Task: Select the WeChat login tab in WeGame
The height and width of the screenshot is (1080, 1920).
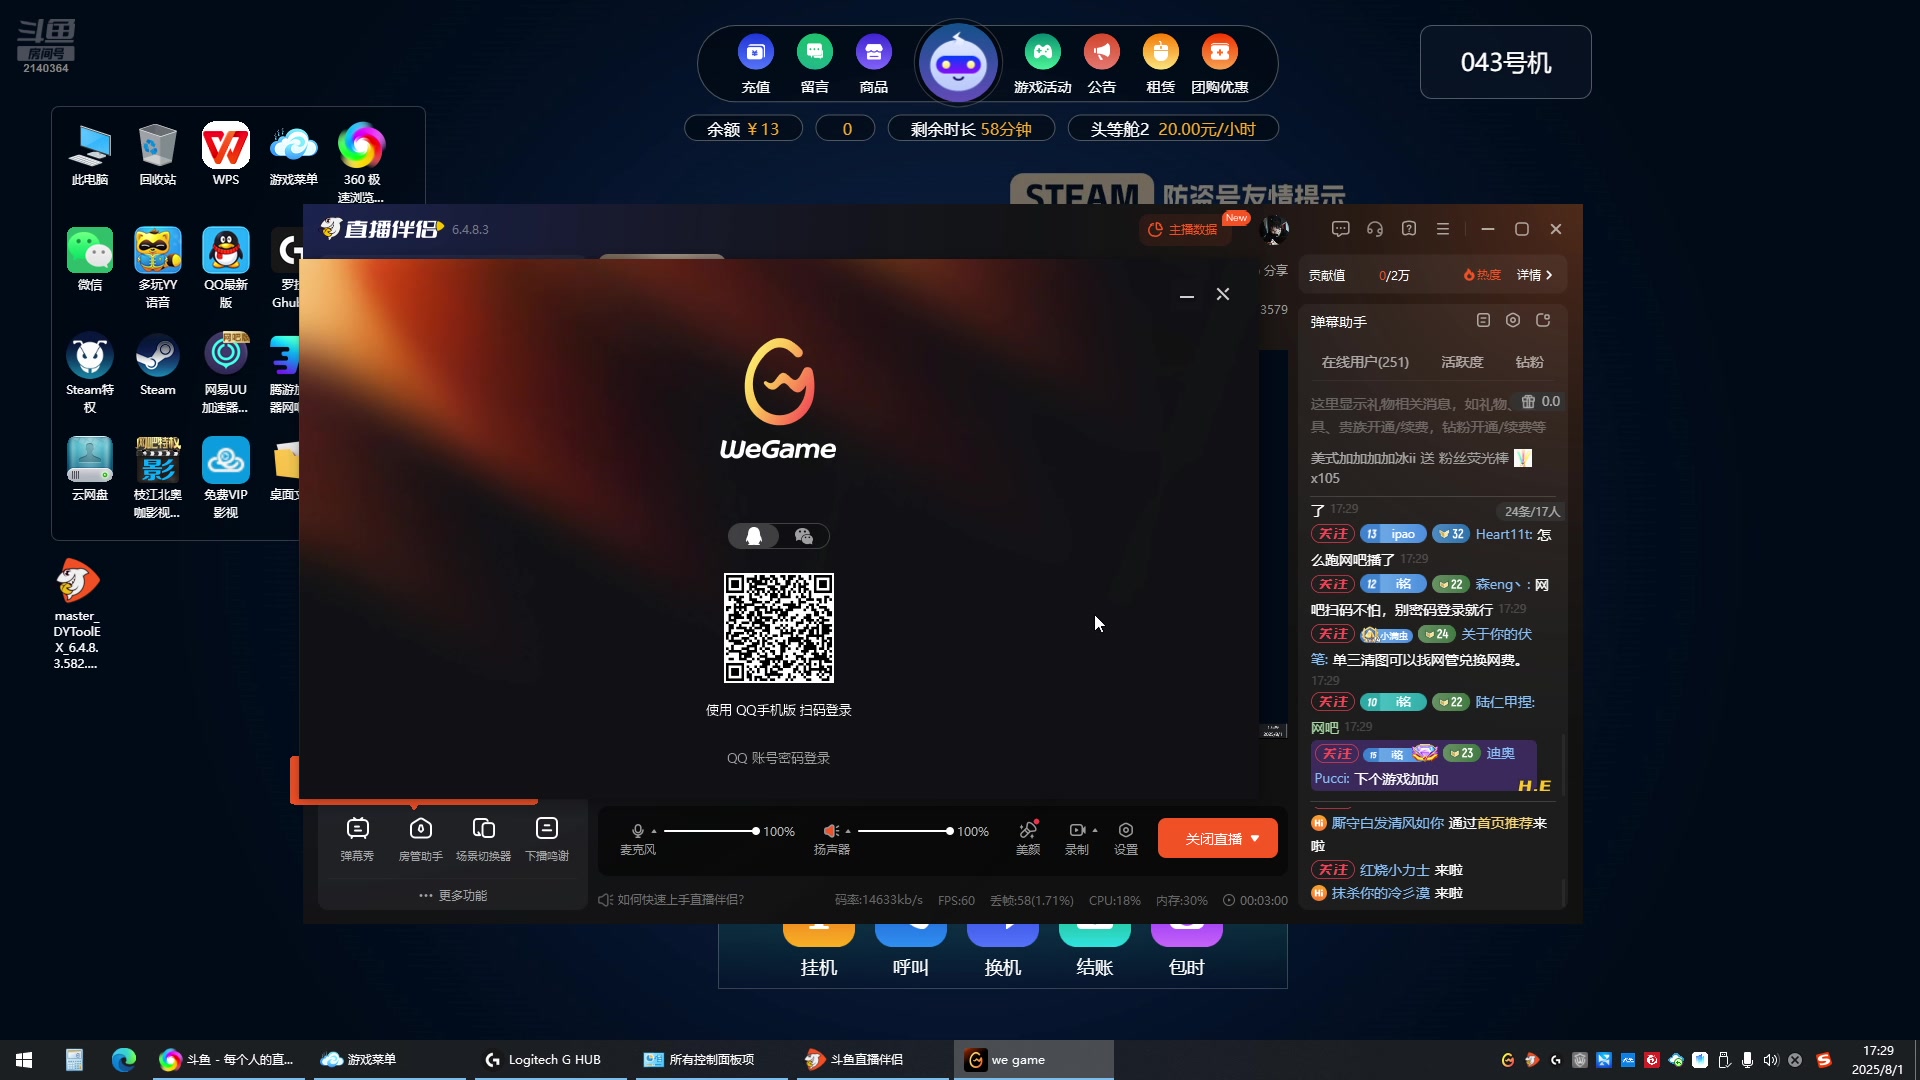Action: tap(803, 536)
